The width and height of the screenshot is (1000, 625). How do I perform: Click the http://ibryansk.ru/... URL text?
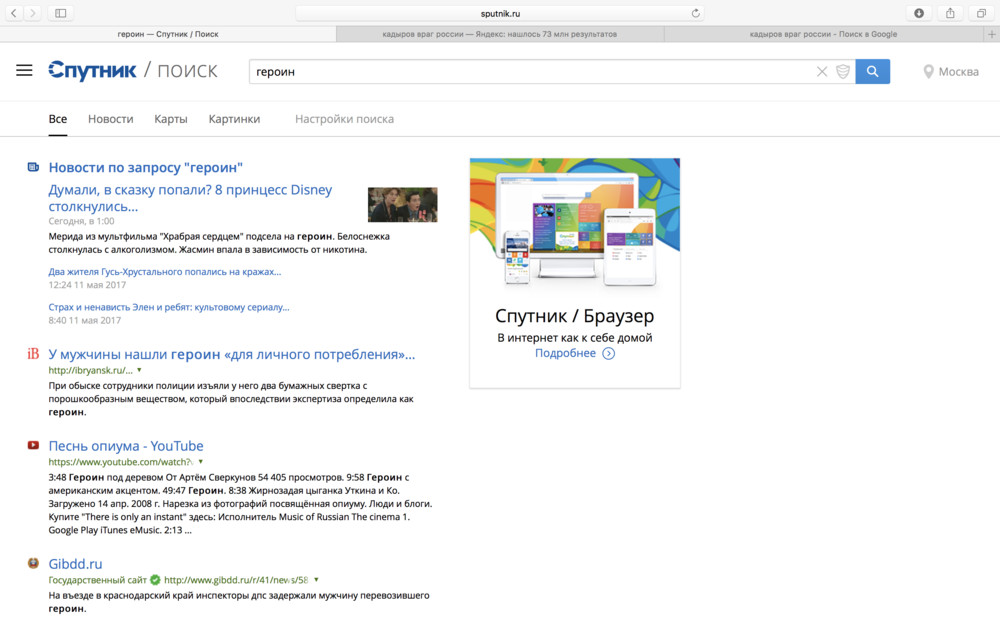coord(91,370)
